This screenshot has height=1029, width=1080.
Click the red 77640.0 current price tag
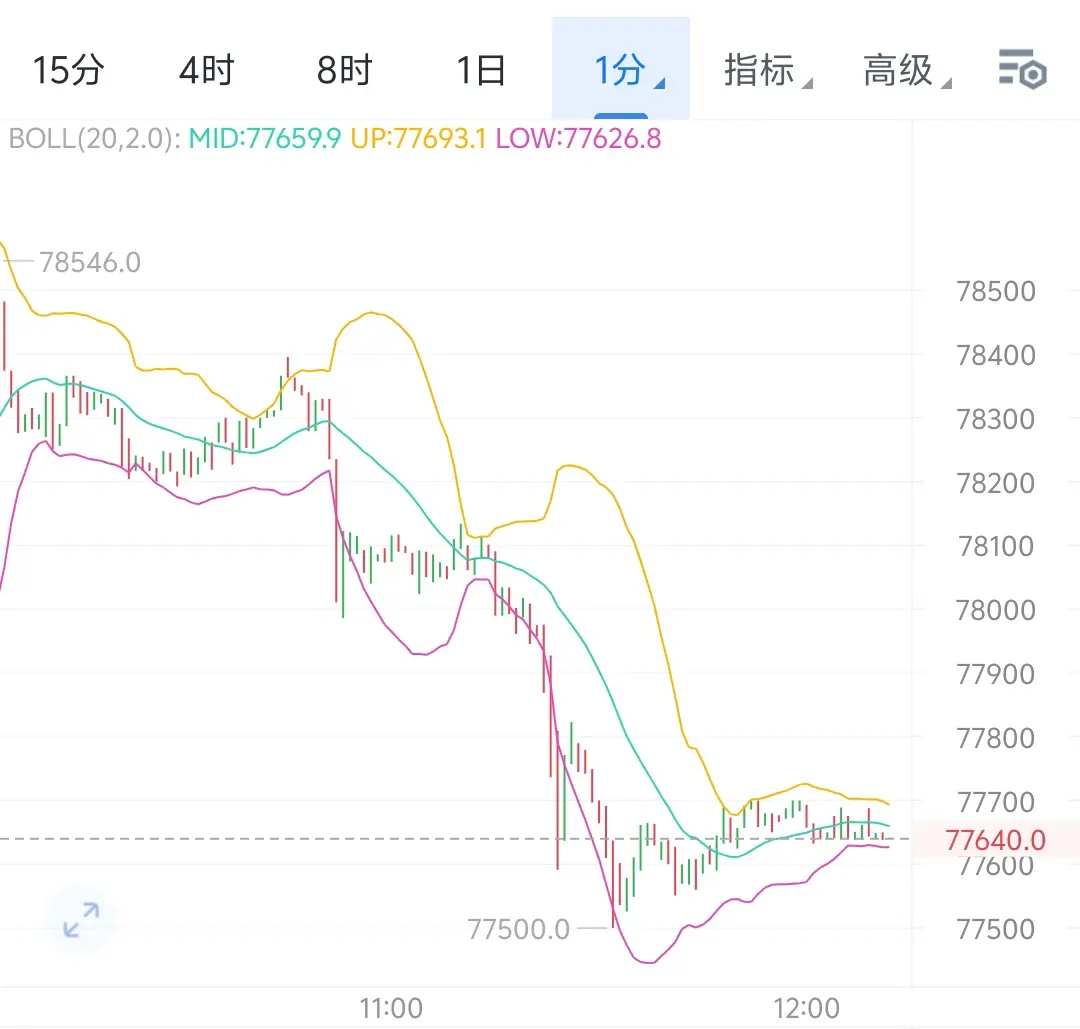(995, 840)
